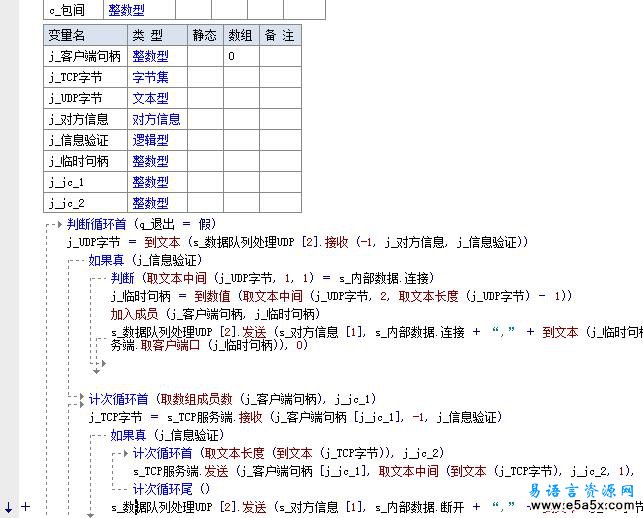Click the 字节集 type cell
Viewport: 643px width, 518px height.
(x=157, y=77)
